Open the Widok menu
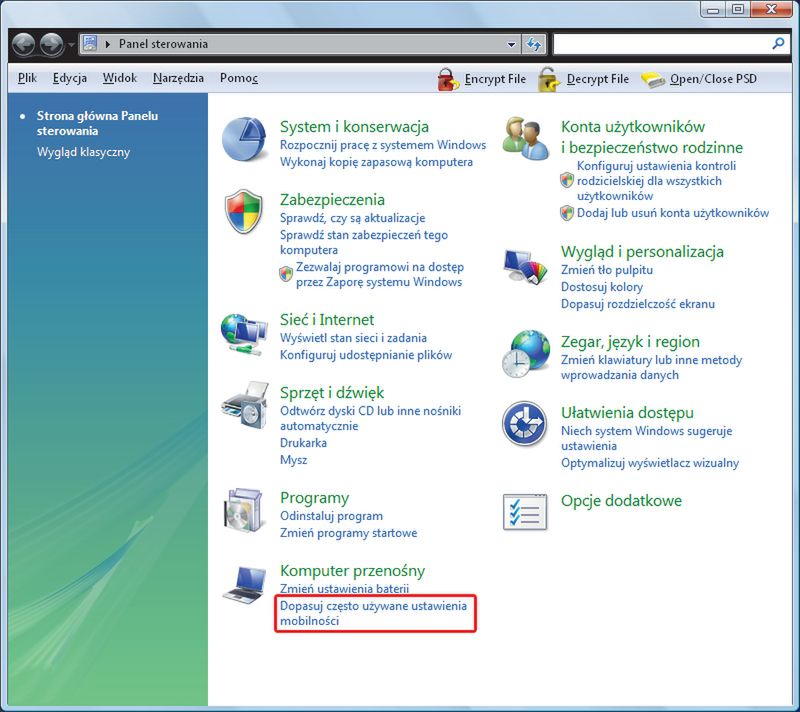This screenshot has height=712, width=800. click(119, 78)
